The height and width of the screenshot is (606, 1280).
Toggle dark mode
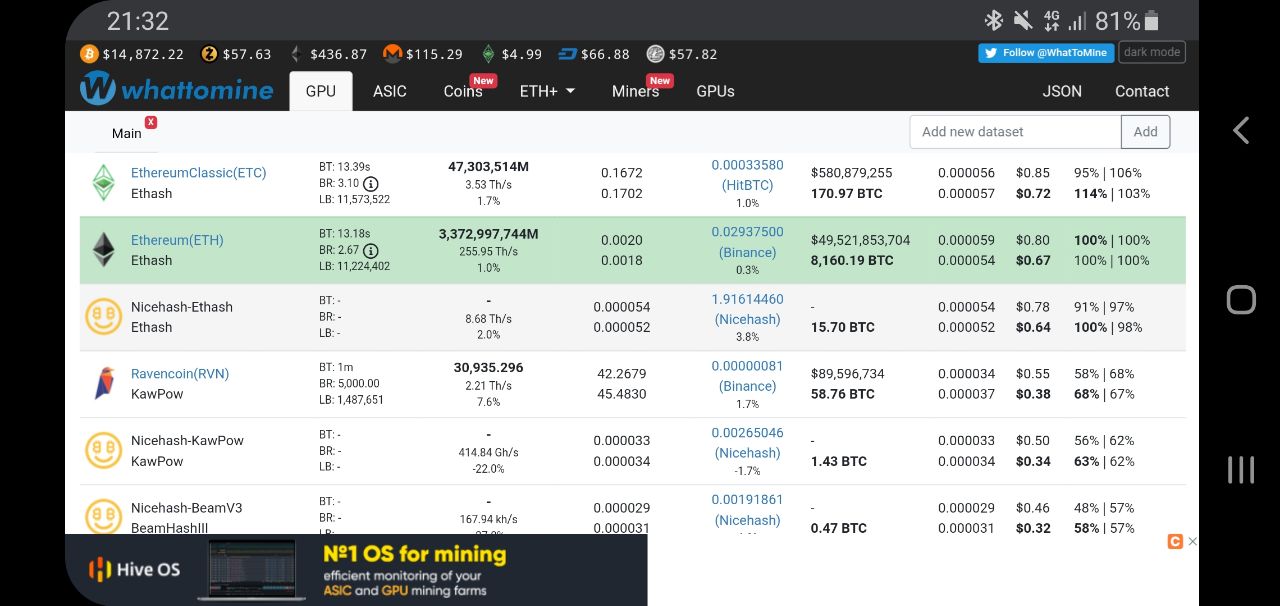point(1152,52)
